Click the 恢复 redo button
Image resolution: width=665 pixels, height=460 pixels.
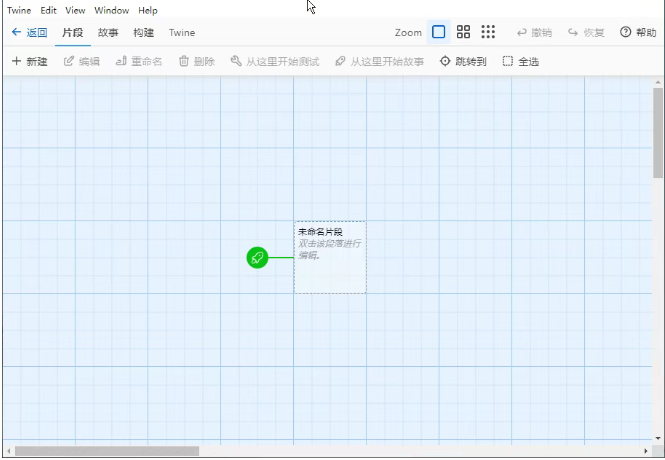(586, 32)
